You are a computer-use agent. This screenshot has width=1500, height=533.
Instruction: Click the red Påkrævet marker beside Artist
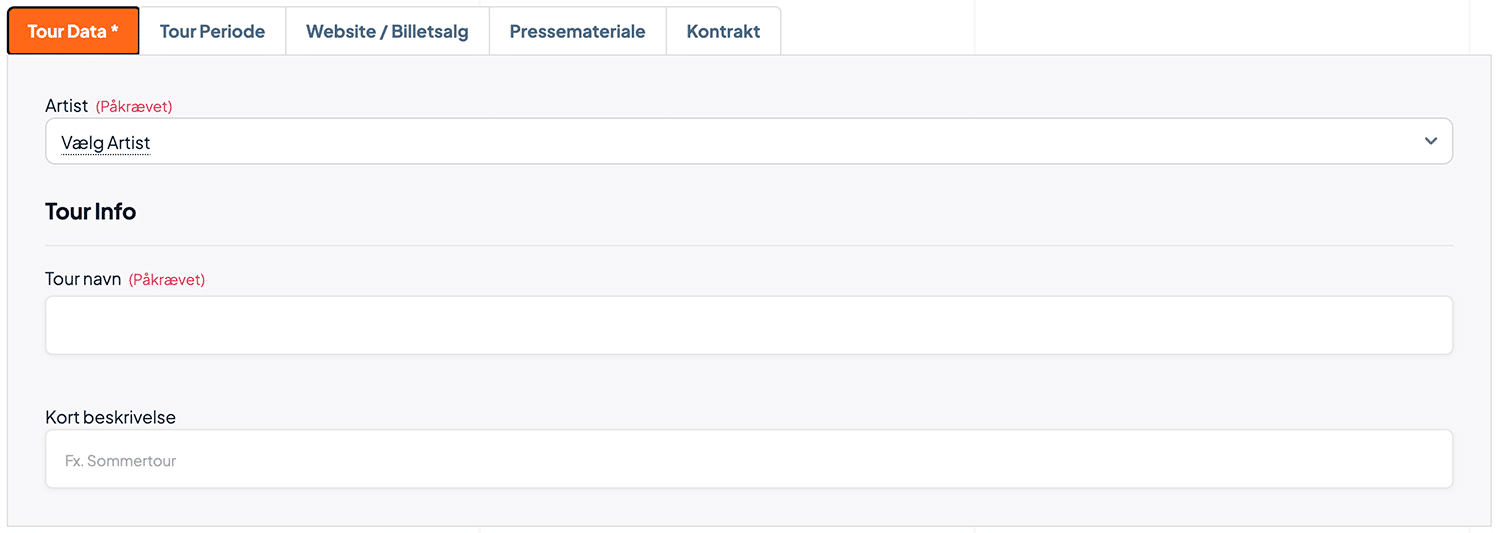point(134,107)
